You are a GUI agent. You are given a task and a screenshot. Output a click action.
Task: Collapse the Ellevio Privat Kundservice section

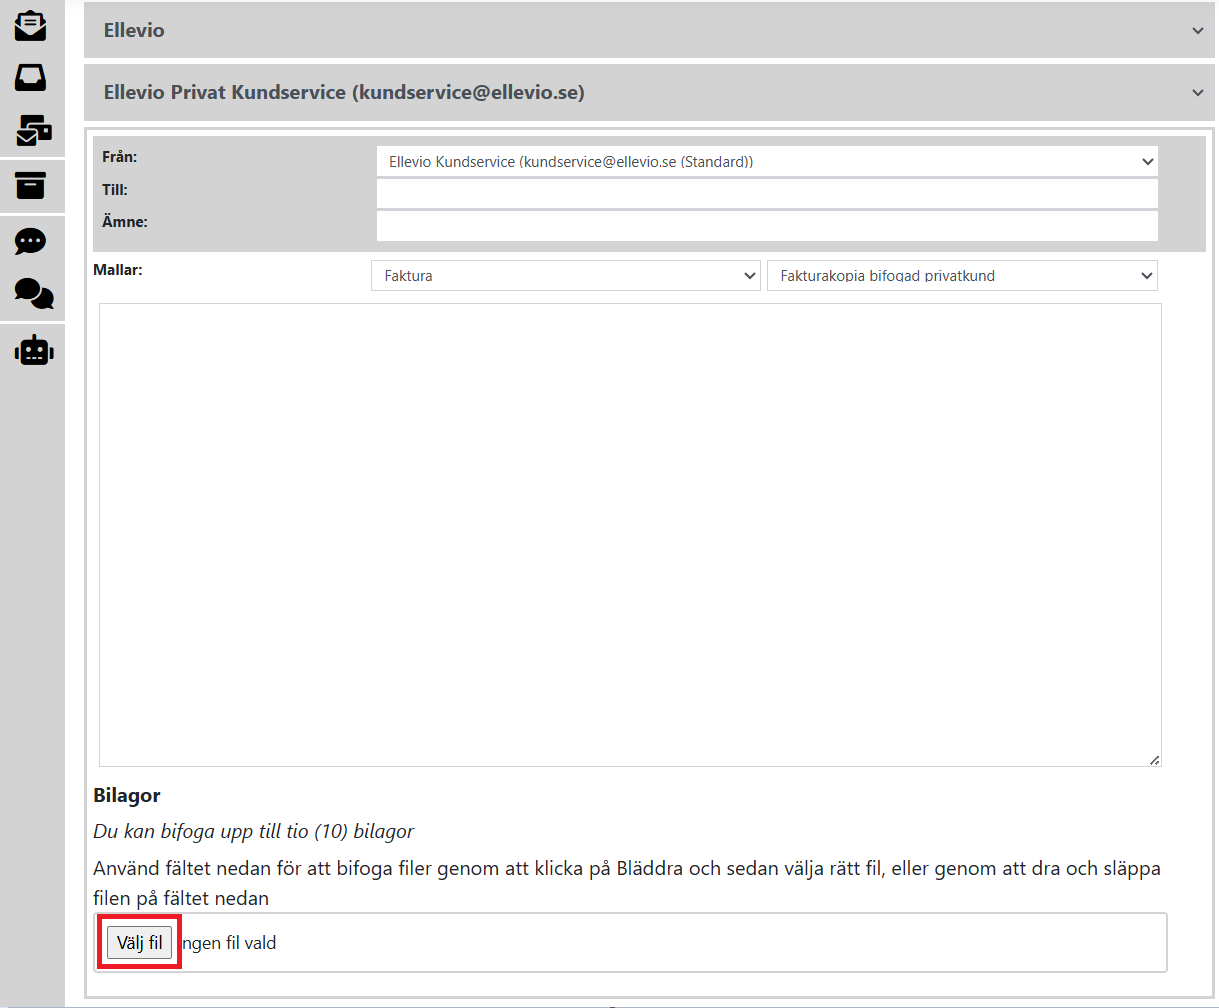pos(649,92)
